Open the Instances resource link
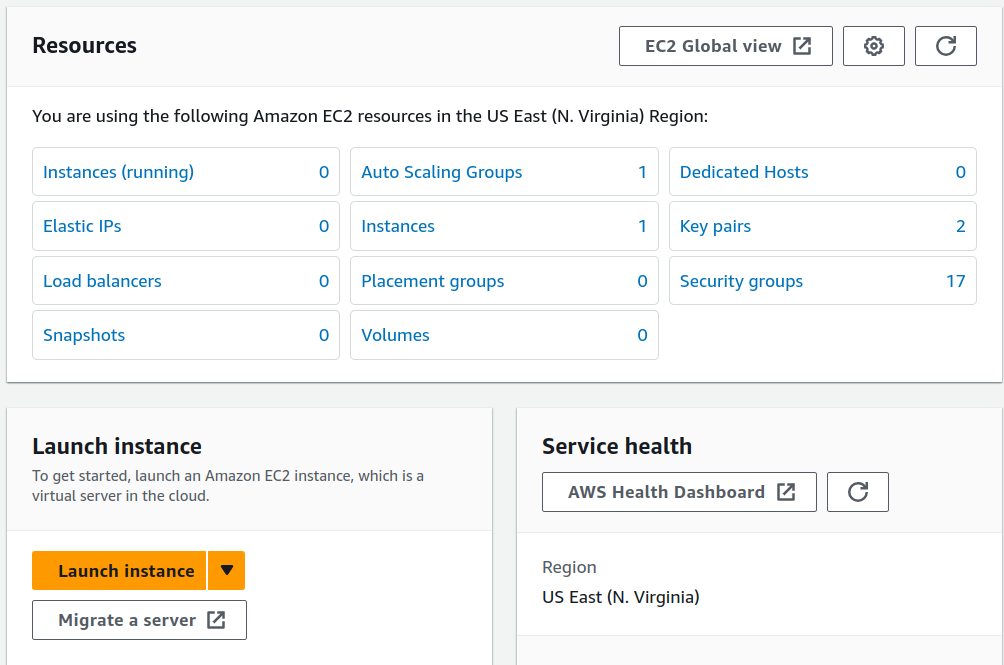The width and height of the screenshot is (1004, 665). pyautogui.click(x=397, y=226)
